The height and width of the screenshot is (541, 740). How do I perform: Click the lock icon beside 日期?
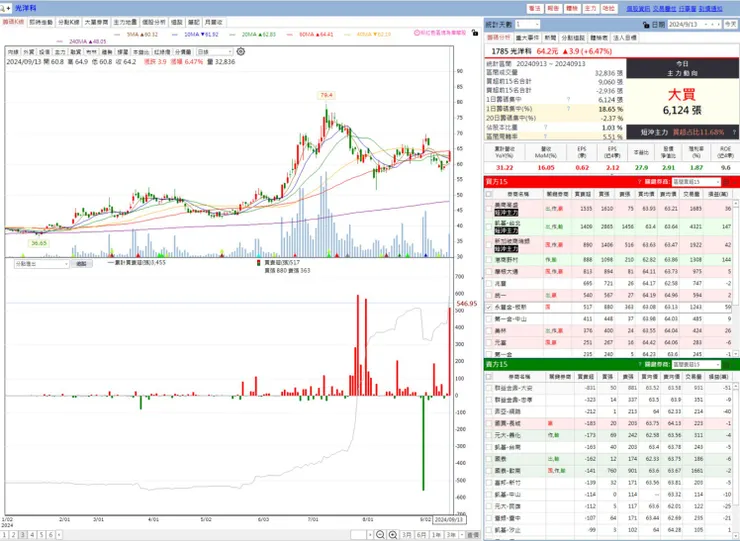[646, 25]
